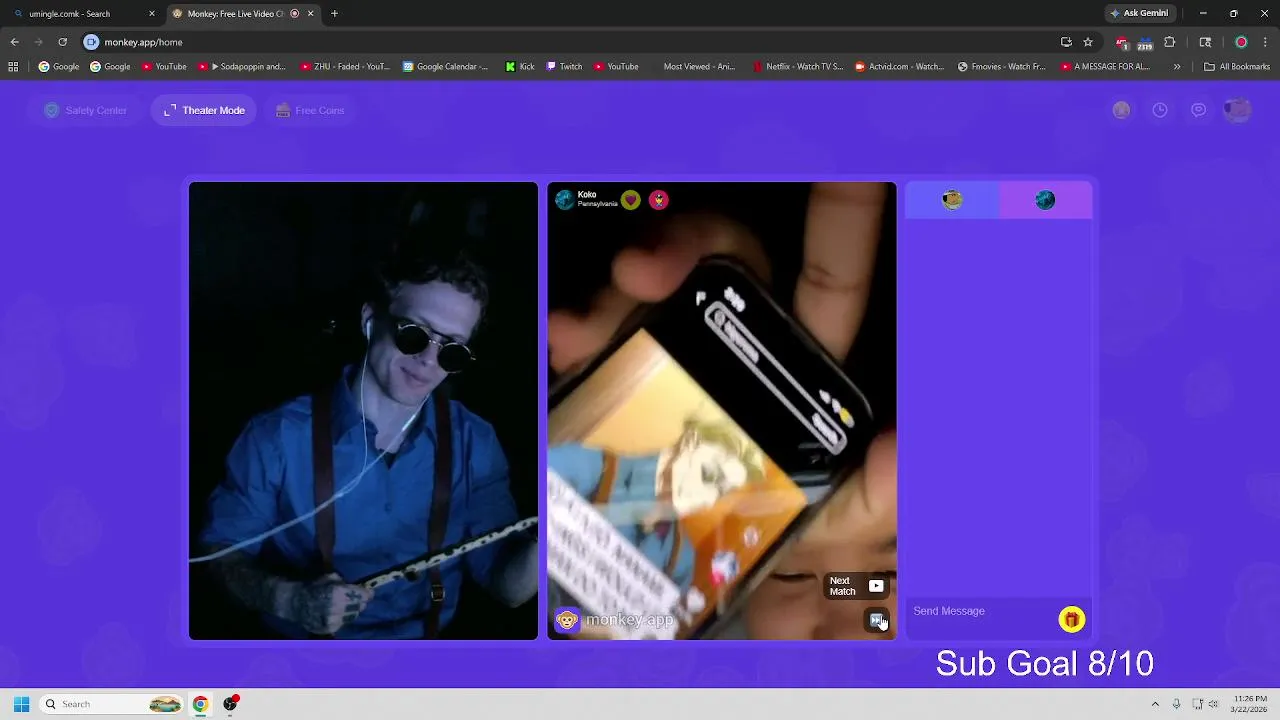Open the Extensions puzzle menu
Viewport: 1280px width, 720px height.
click(1170, 42)
